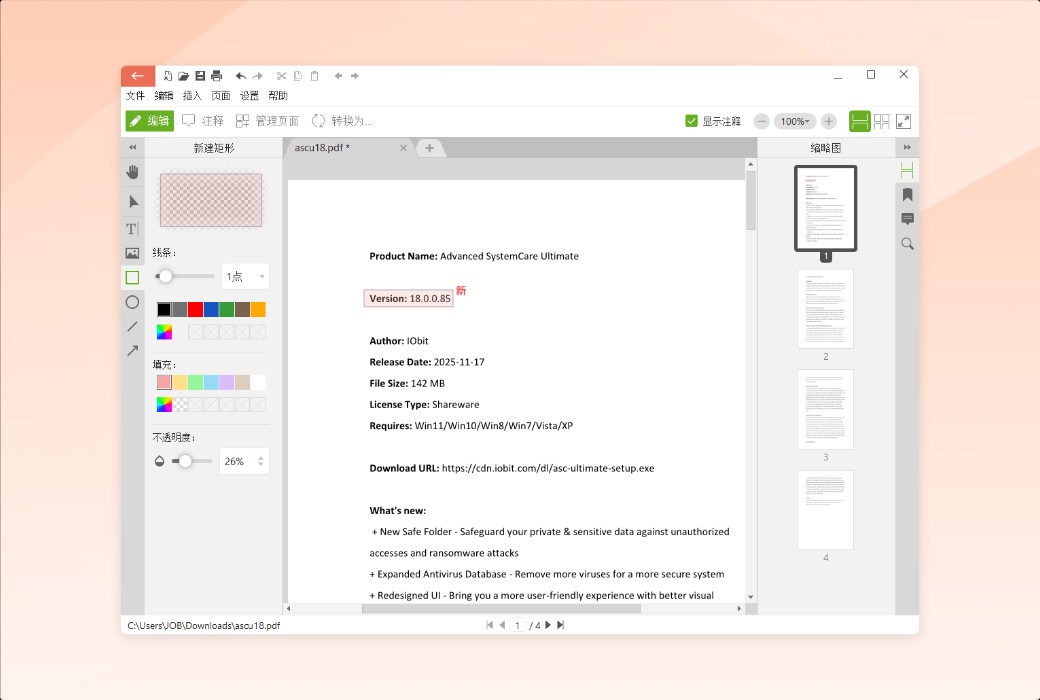Select the Text tool

tap(131, 228)
